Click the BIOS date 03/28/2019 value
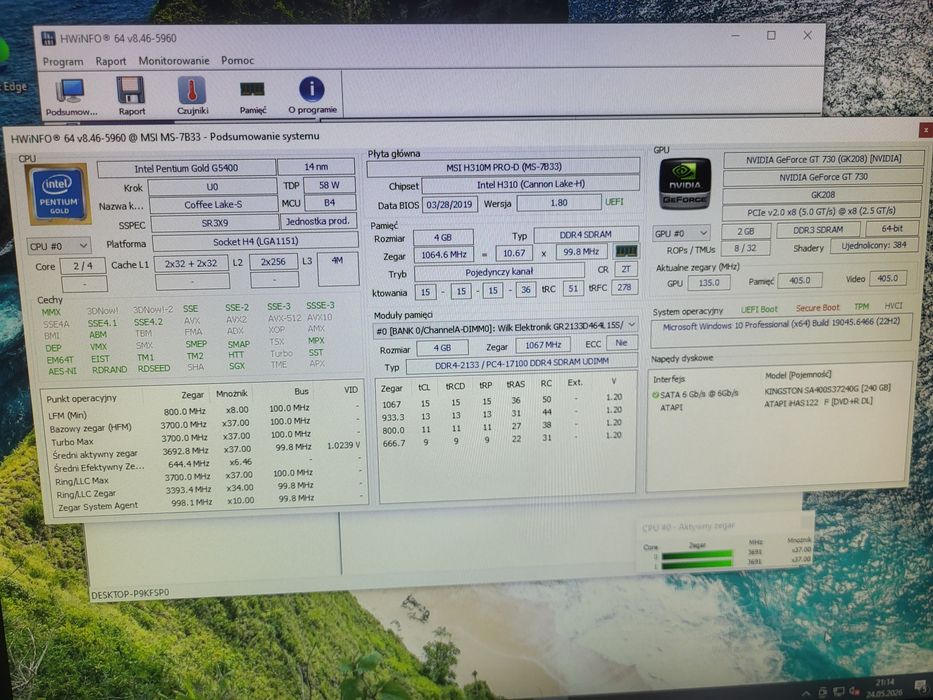 click(x=449, y=205)
